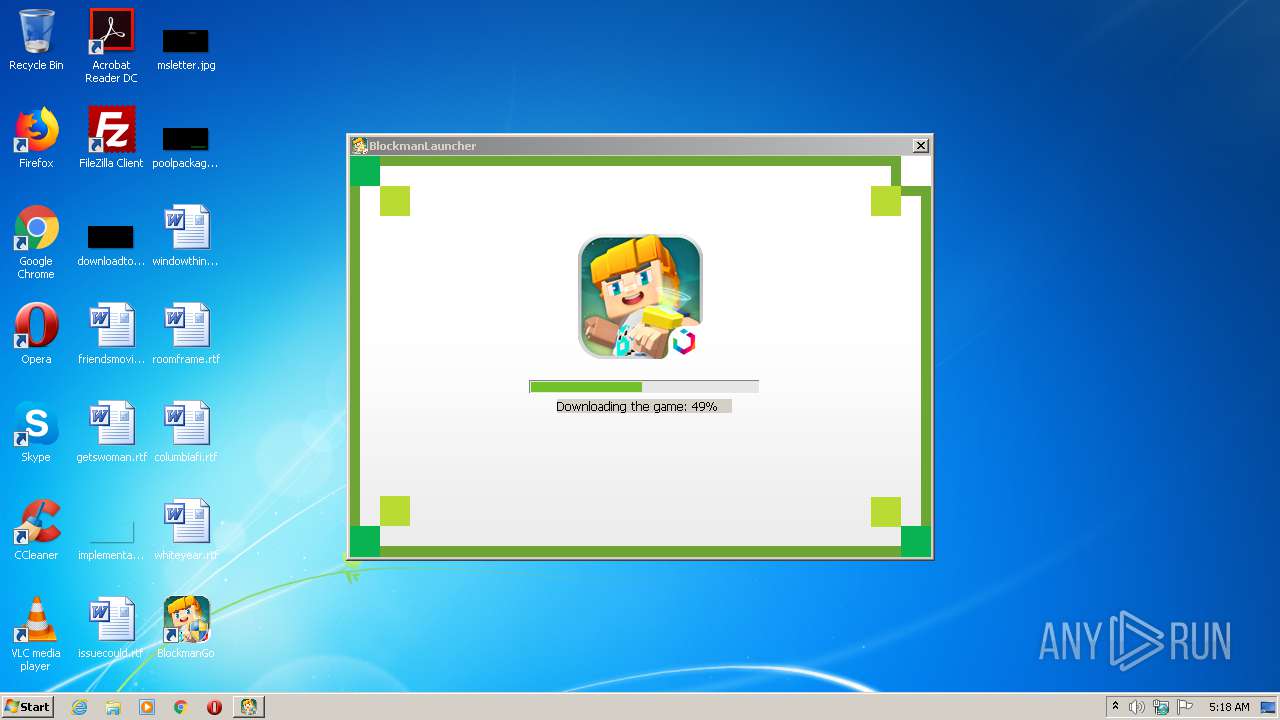
Task: Open VLC media player shortcut
Action: click(36, 634)
